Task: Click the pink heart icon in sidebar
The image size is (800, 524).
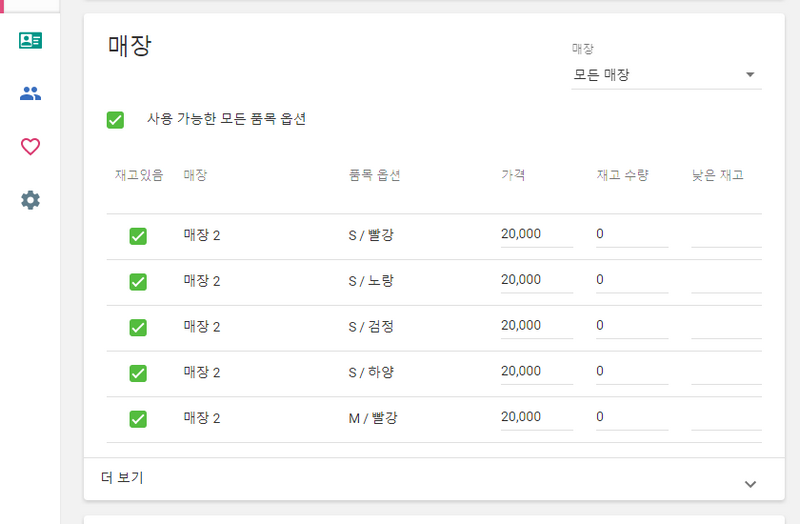Action: [x=30, y=147]
